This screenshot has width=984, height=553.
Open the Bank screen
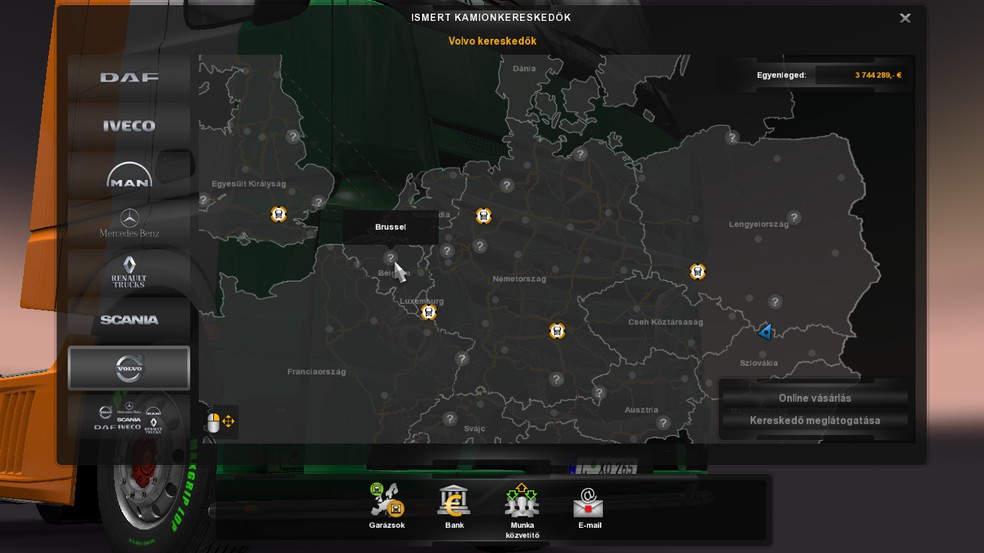[454, 506]
